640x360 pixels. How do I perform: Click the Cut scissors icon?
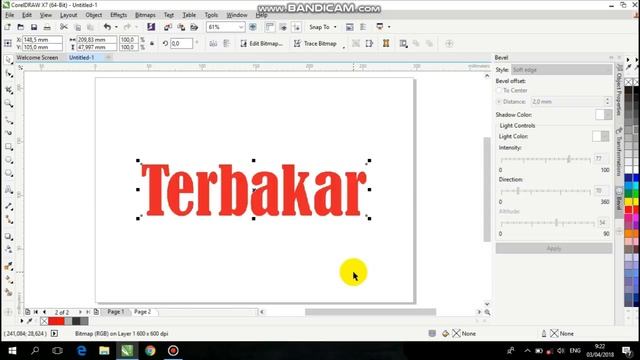(64, 27)
